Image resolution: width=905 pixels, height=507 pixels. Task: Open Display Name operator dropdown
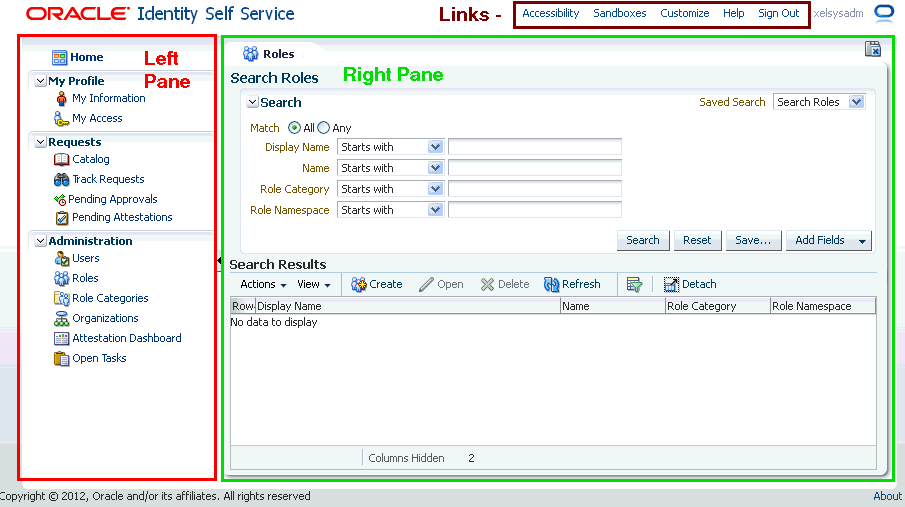[435, 147]
